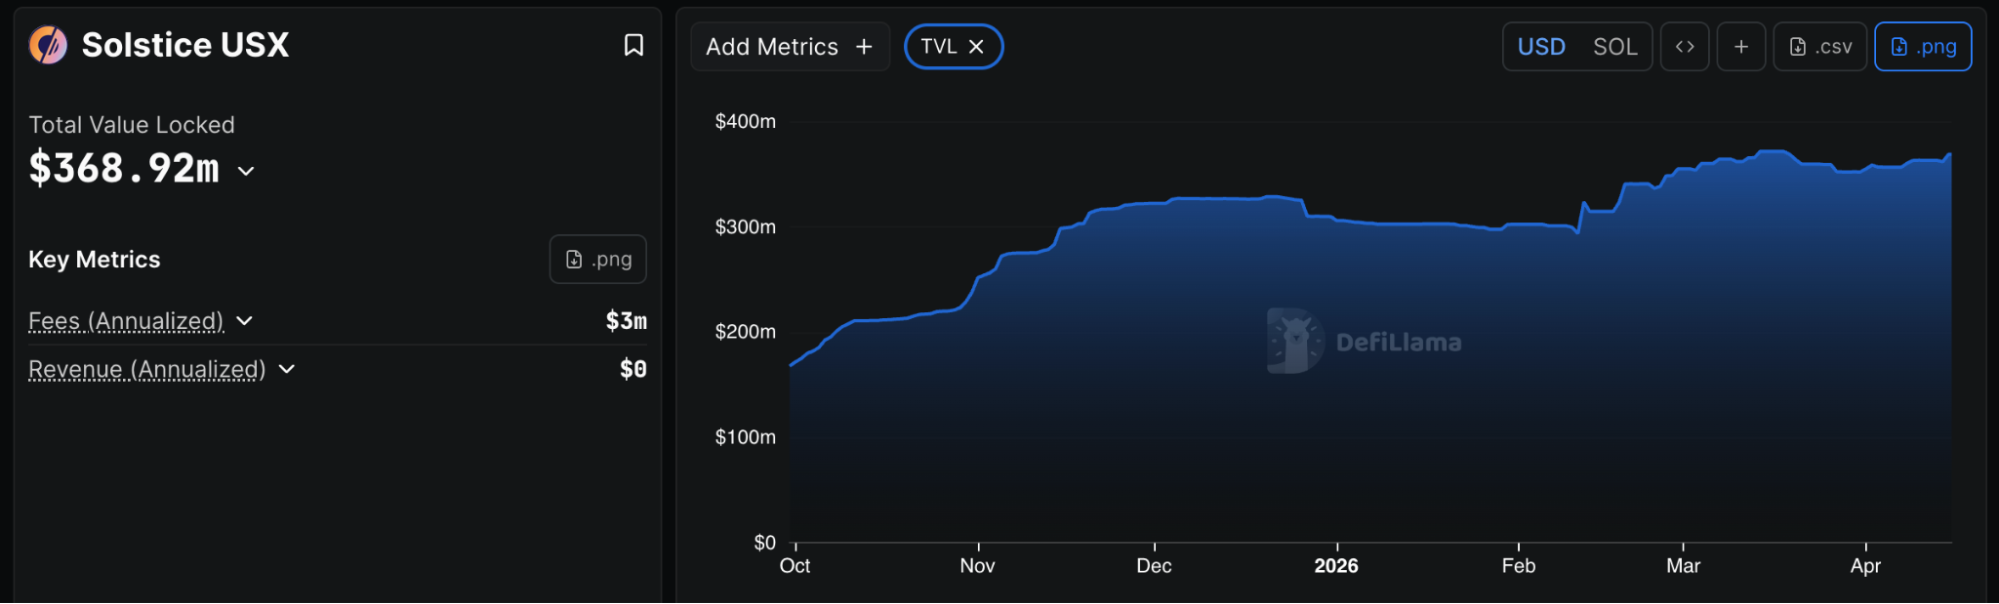This screenshot has height=604, width=1999.
Task: Click the Revenue (Annualized) label
Action: tap(147, 369)
